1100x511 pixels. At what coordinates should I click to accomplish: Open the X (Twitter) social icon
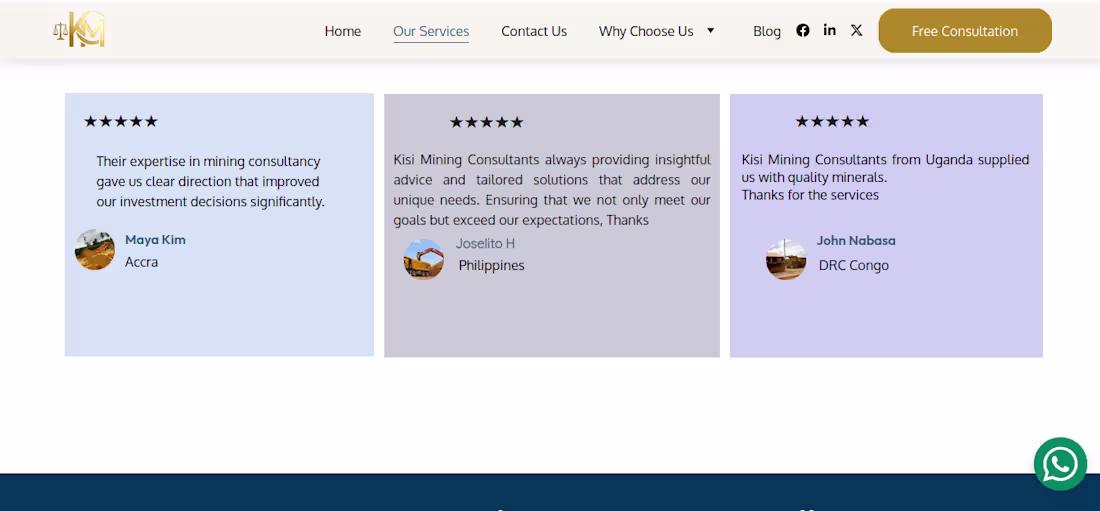857,30
